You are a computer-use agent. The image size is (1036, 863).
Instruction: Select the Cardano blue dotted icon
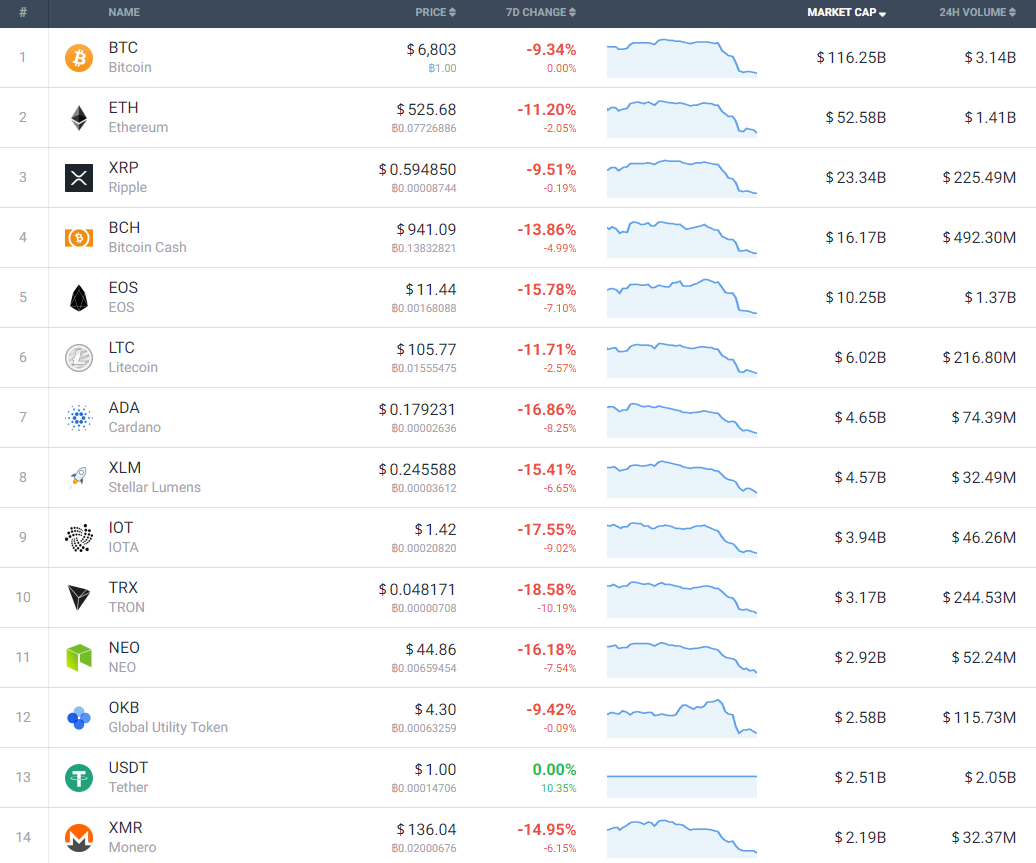tap(79, 418)
